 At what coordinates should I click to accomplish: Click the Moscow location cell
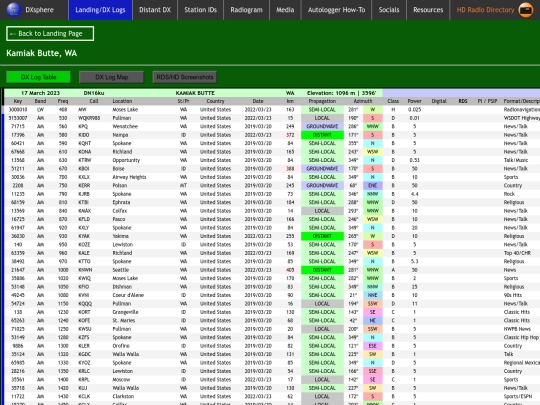coord(121,380)
